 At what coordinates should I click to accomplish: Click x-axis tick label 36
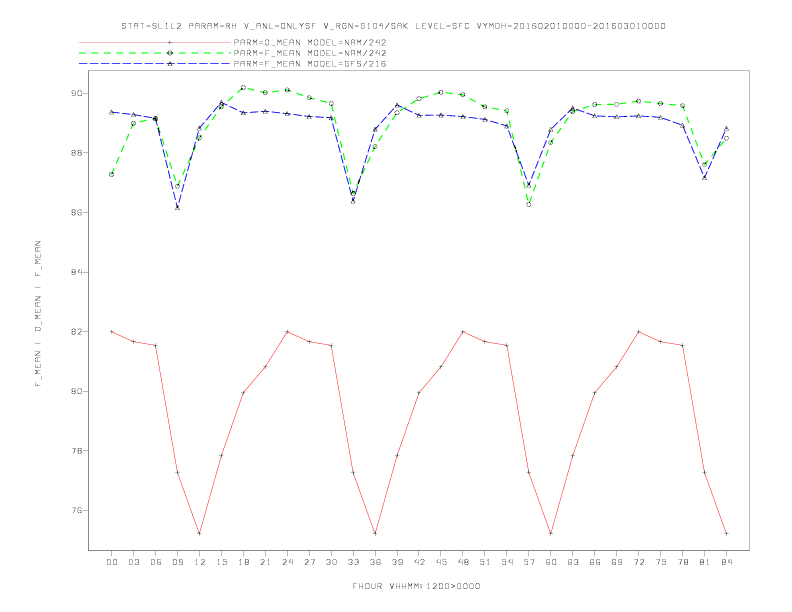(x=375, y=562)
